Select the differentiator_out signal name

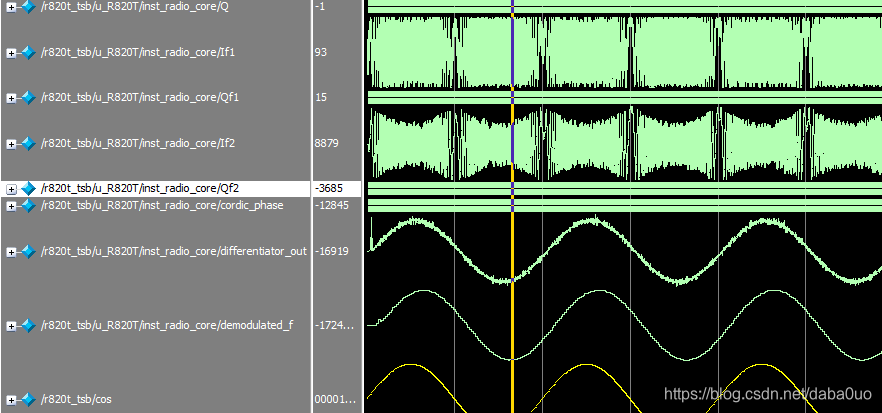coord(174,252)
